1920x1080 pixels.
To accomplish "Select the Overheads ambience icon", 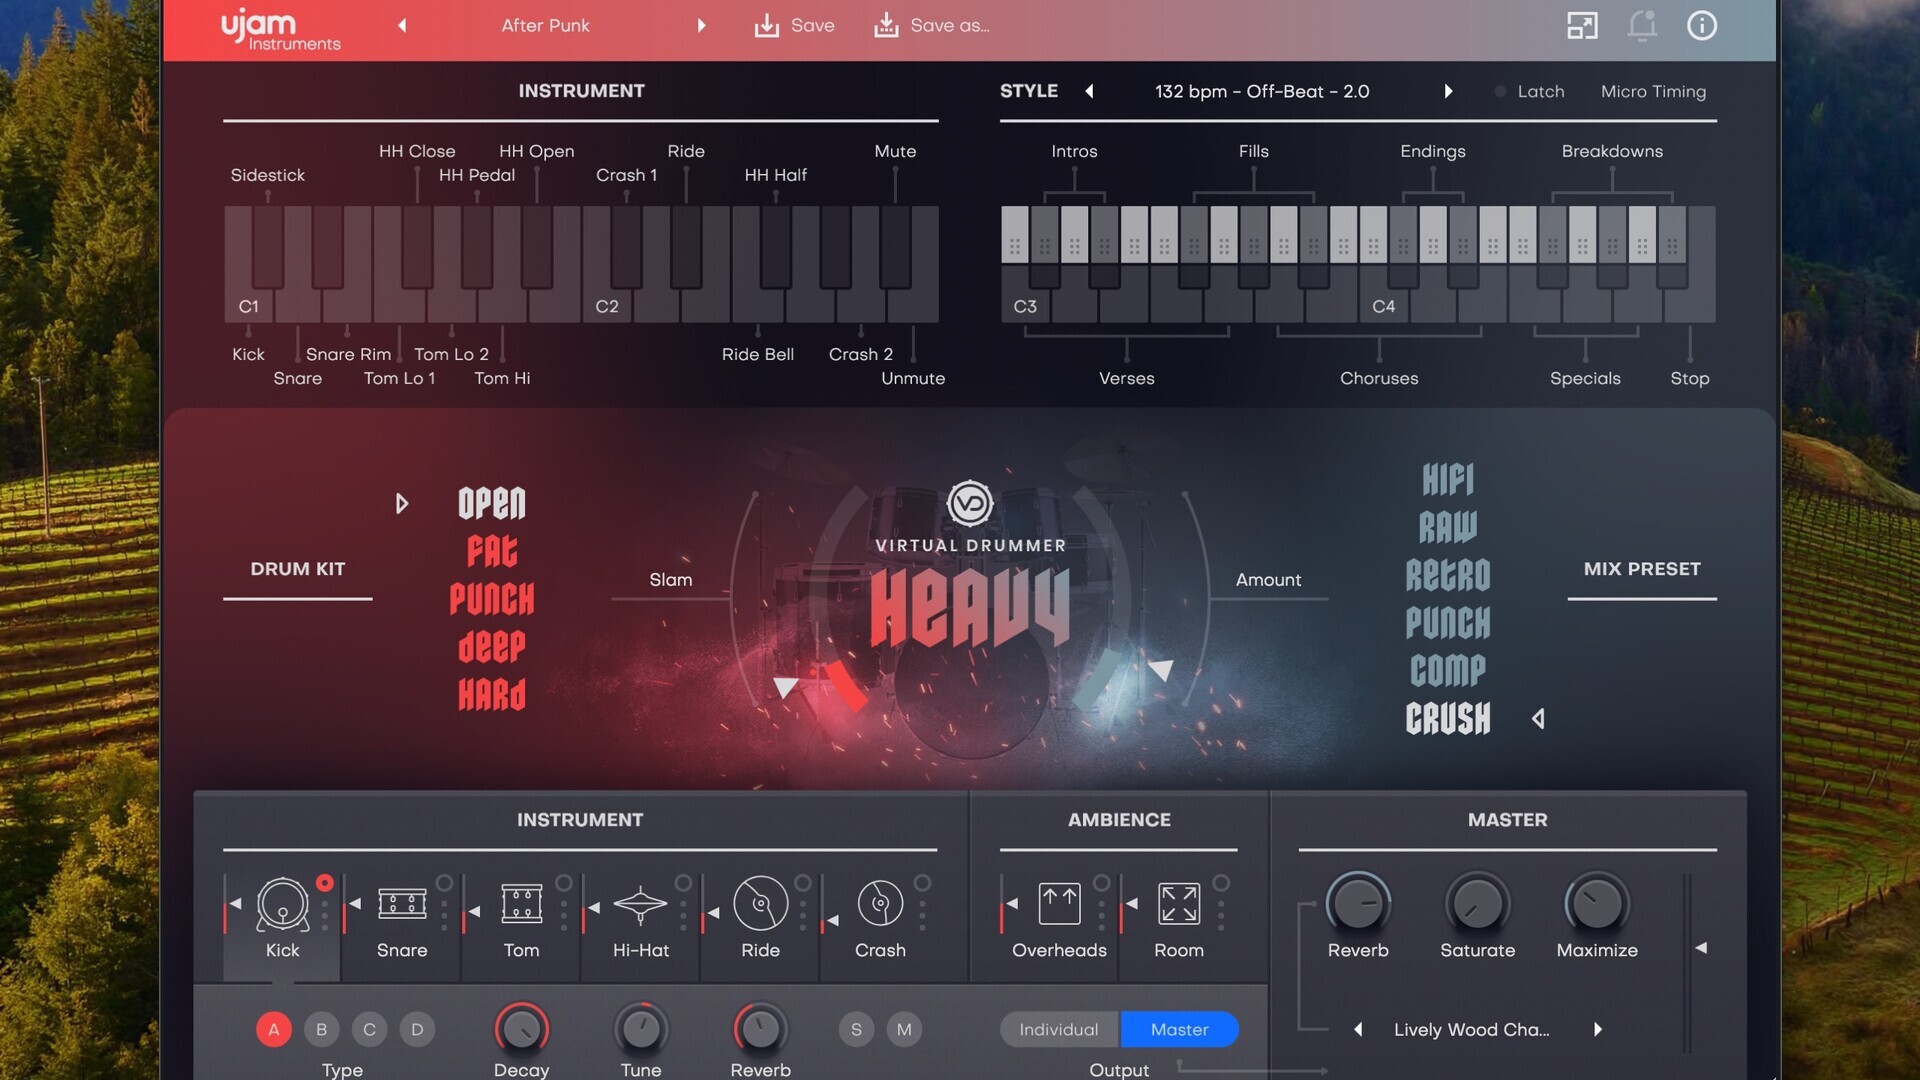I will 1059,904.
